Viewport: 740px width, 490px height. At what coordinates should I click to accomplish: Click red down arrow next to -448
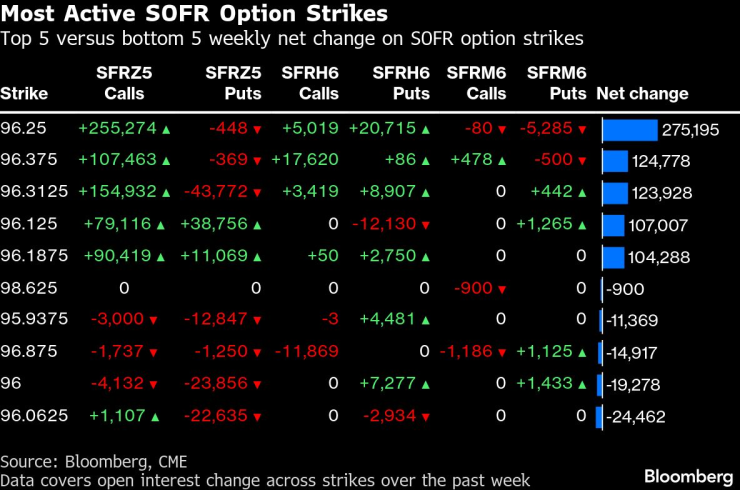tap(257, 130)
